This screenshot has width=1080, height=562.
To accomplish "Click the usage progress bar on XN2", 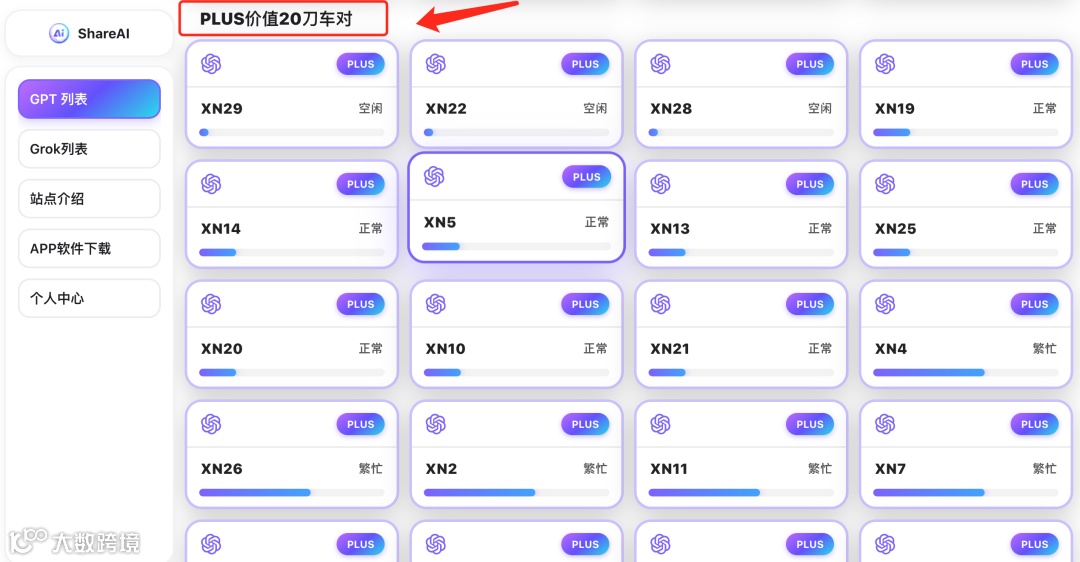I will (516, 492).
